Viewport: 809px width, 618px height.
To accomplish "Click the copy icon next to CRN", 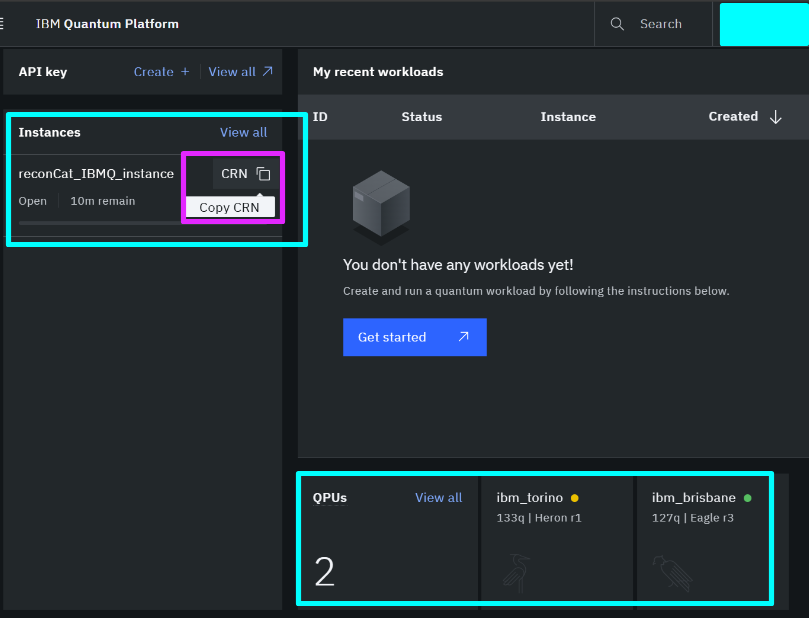I will (x=263, y=174).
